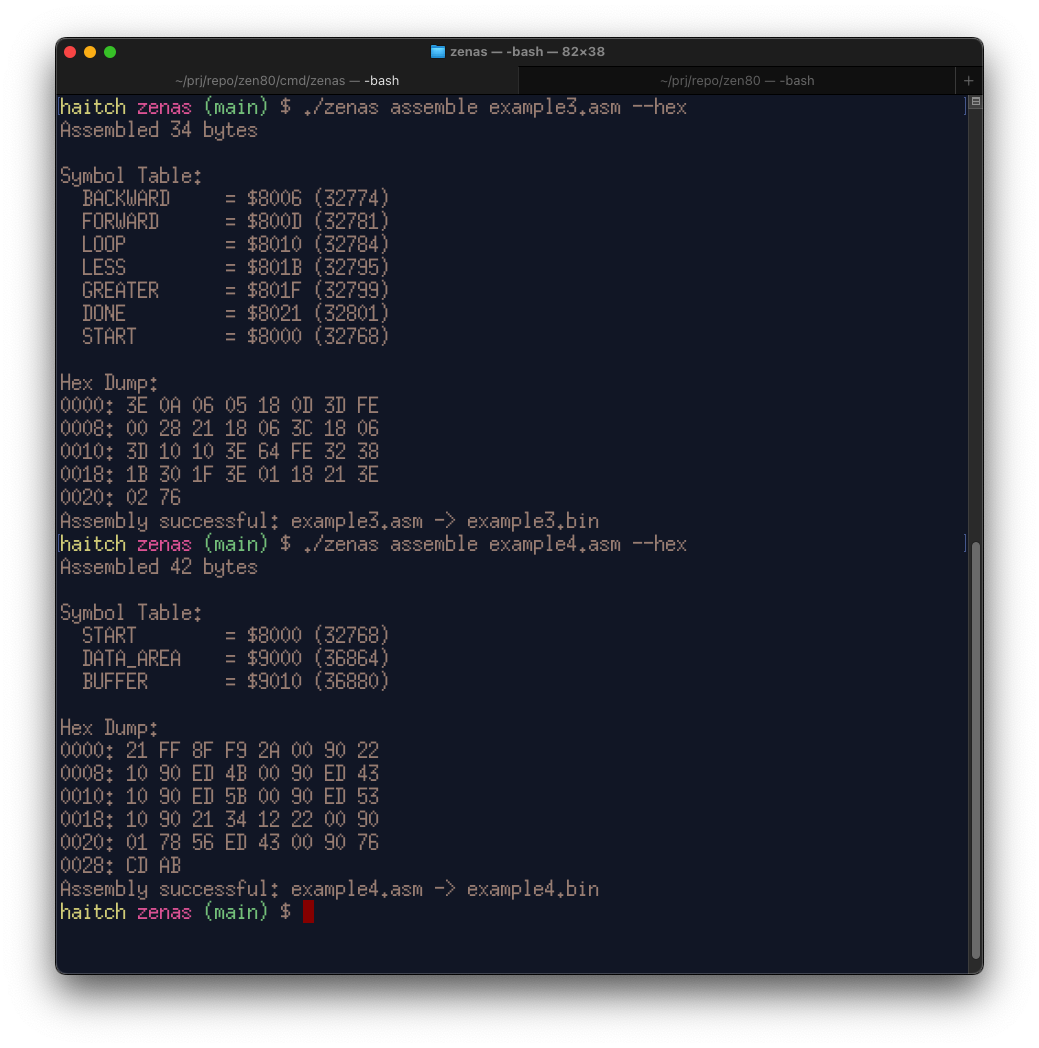Click the FORWARD = $800D symbol row
This screenshot has height=1048, width=1039.
235,221
